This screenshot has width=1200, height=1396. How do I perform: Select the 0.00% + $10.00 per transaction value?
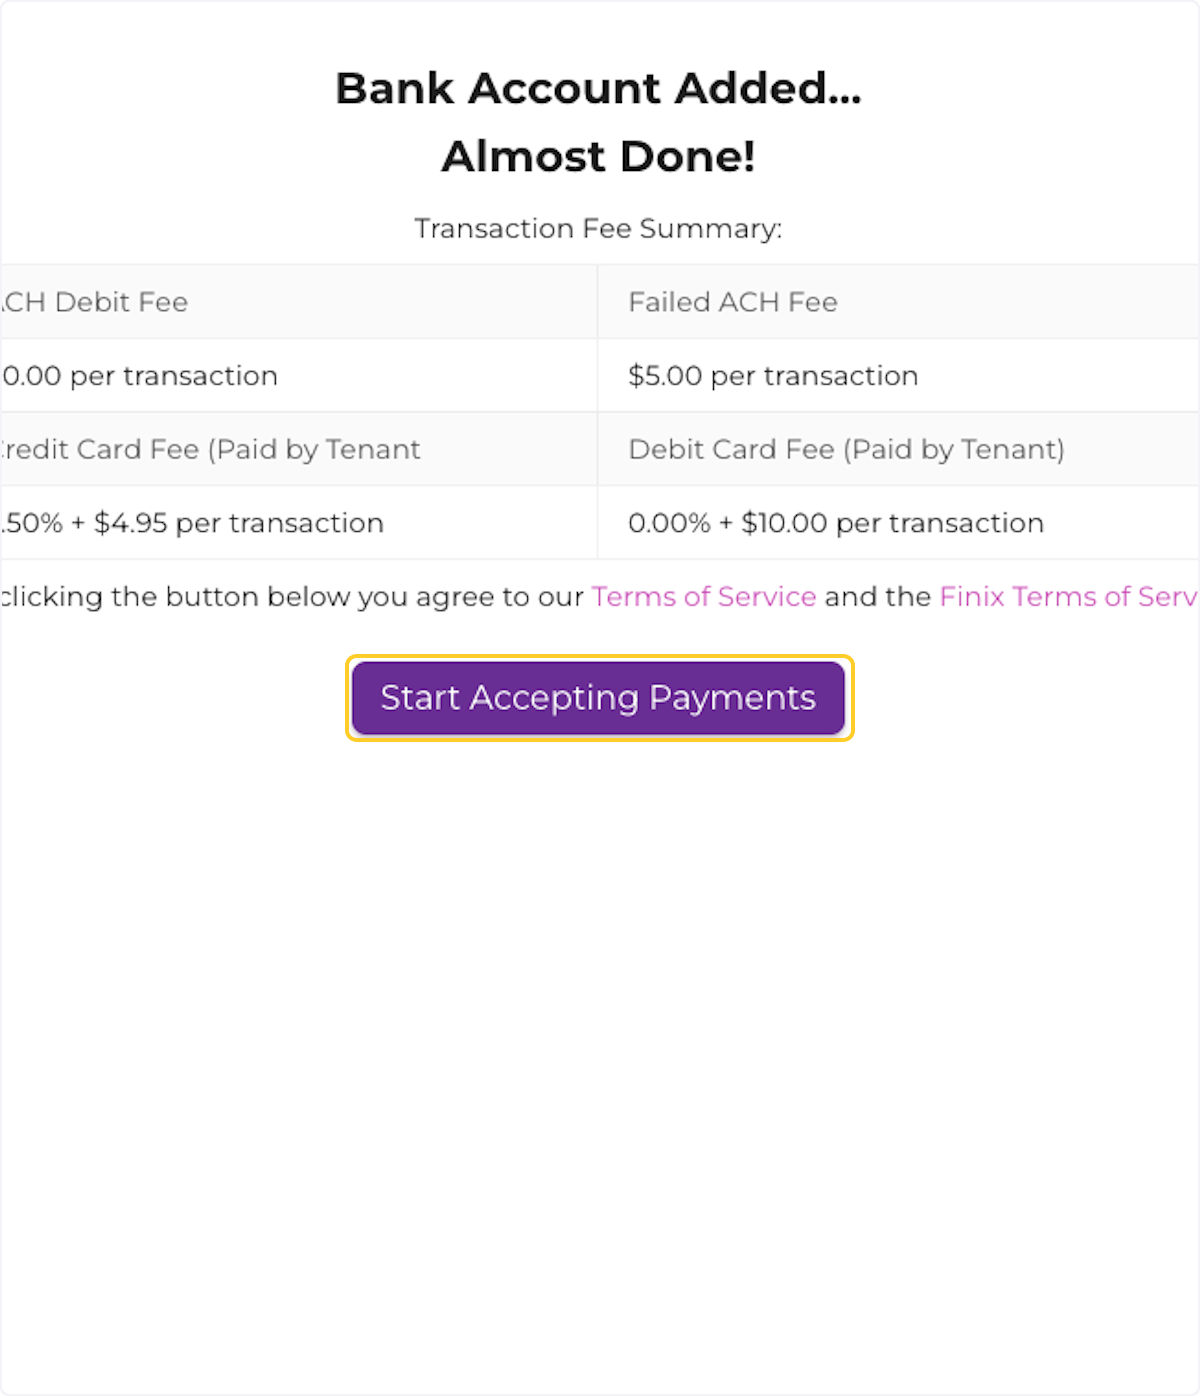tap(835, 523)
